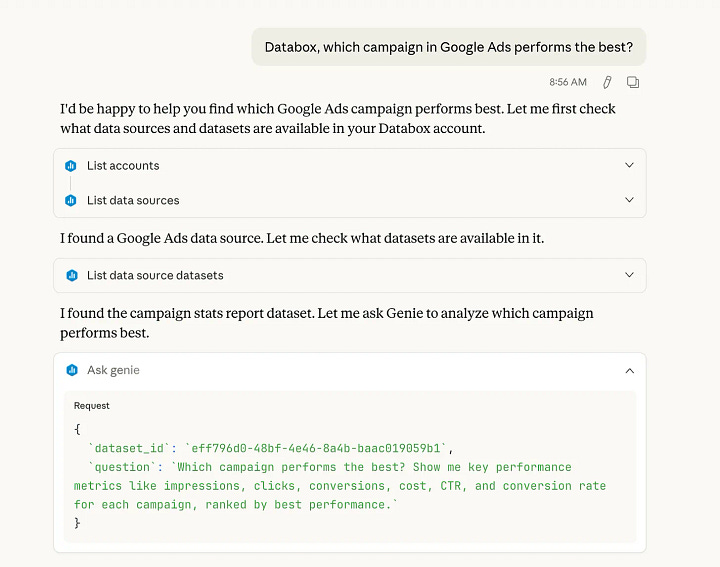Click the Databox icon beside List data sources
720x567 pixels.
coord(71,200)
